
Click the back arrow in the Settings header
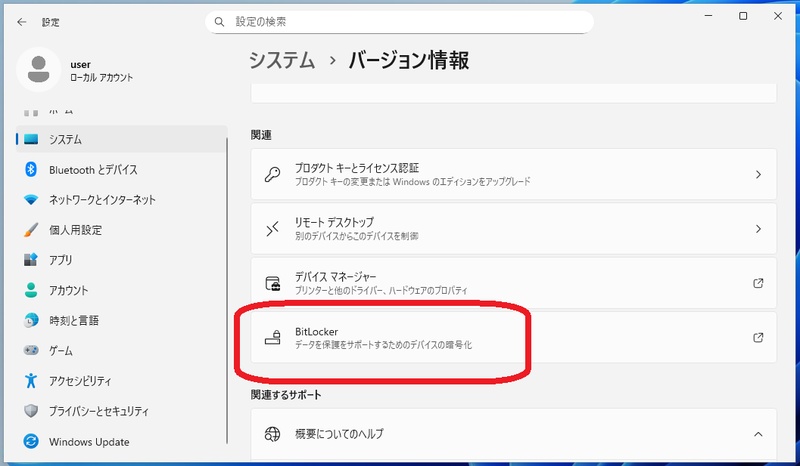(21, 22)
